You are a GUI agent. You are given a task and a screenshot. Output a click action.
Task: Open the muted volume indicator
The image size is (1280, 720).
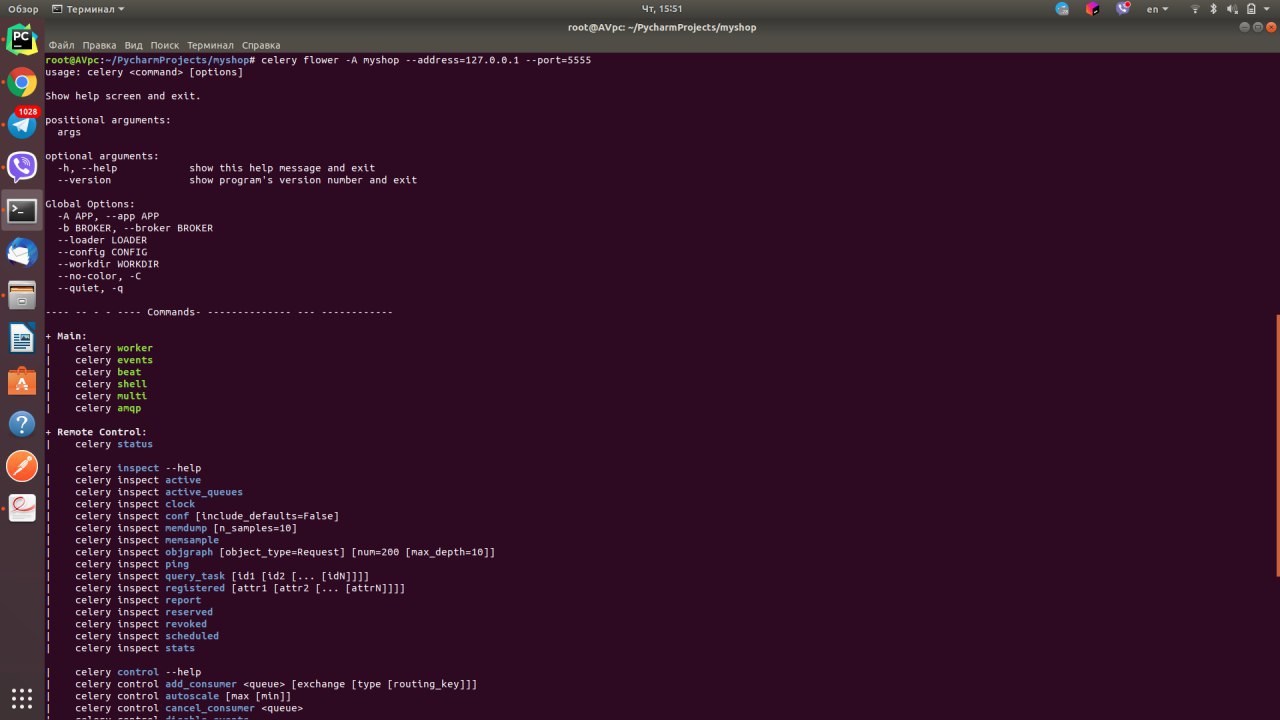[1231, 8]
